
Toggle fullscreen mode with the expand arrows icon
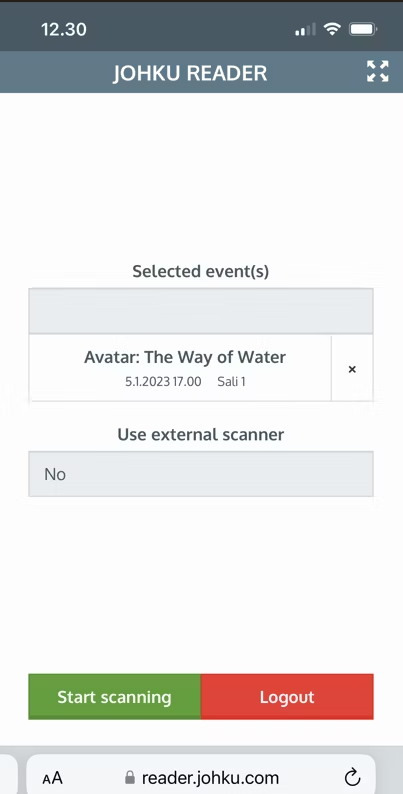(377, 71)
